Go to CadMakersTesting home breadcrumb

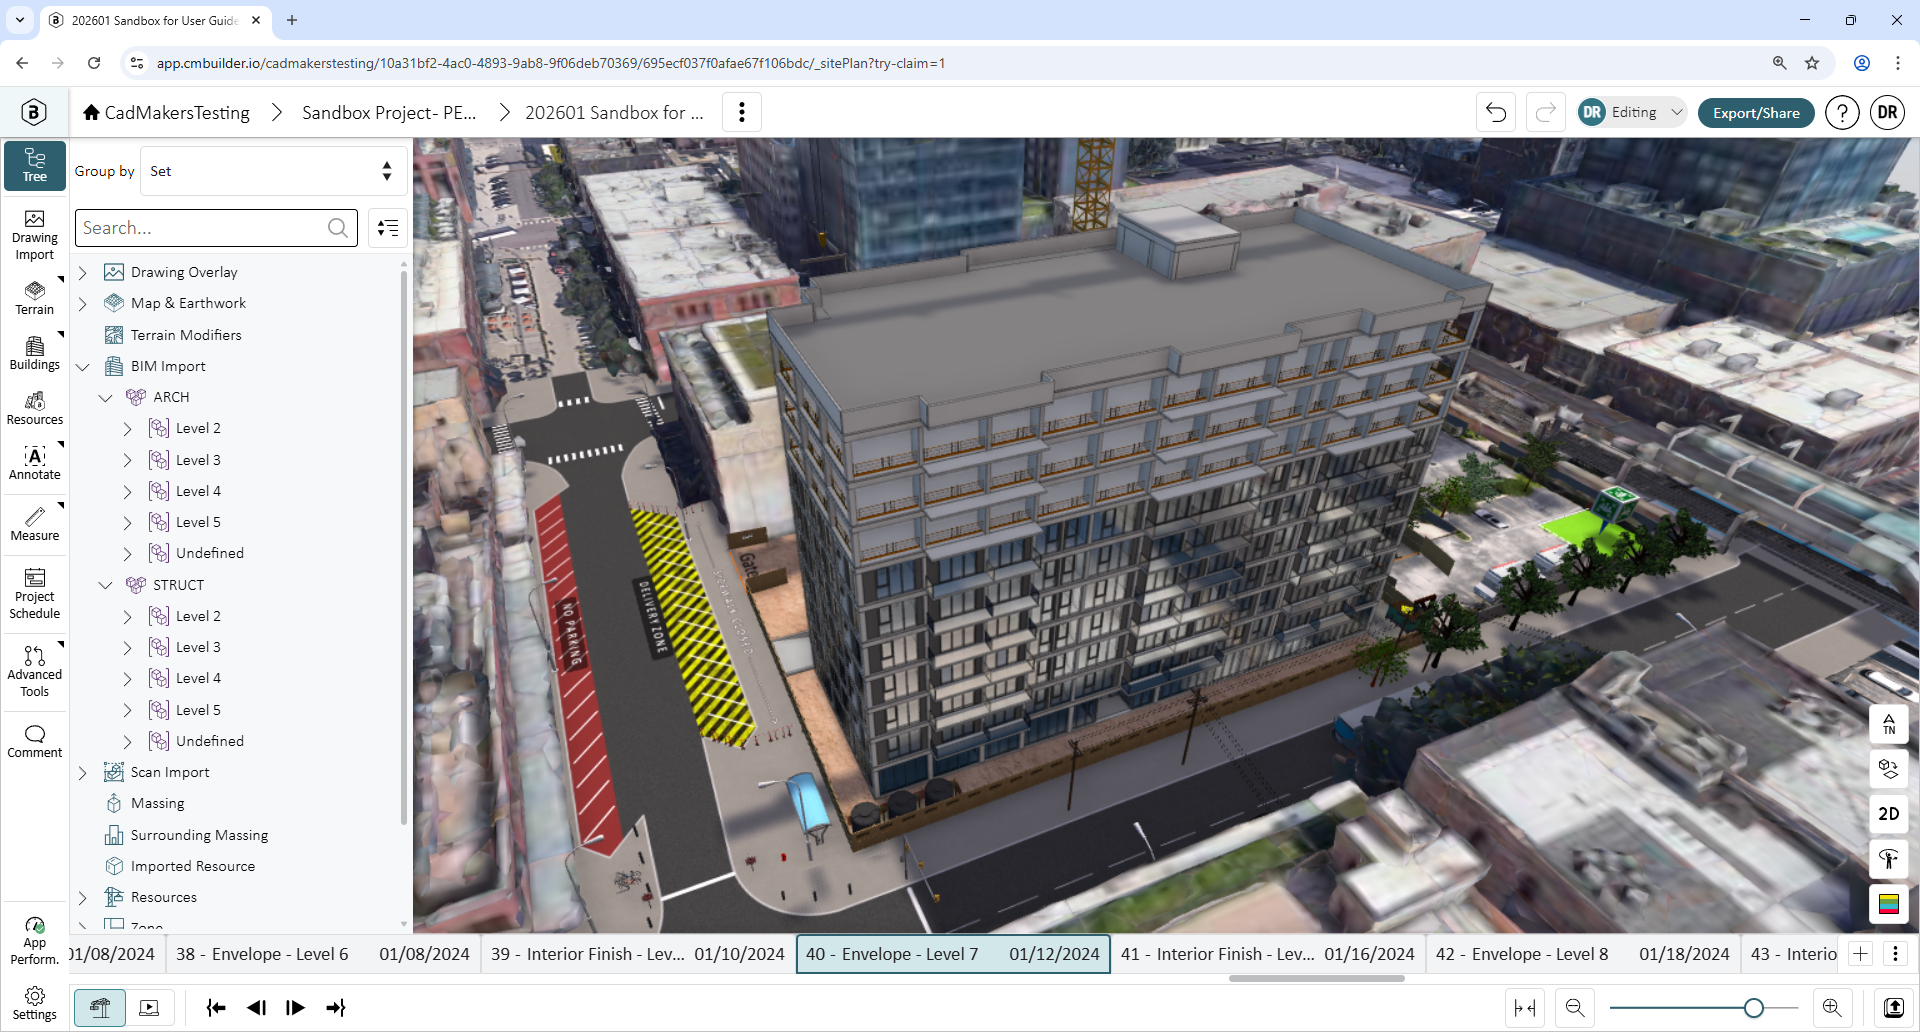(x=167, y=112)
